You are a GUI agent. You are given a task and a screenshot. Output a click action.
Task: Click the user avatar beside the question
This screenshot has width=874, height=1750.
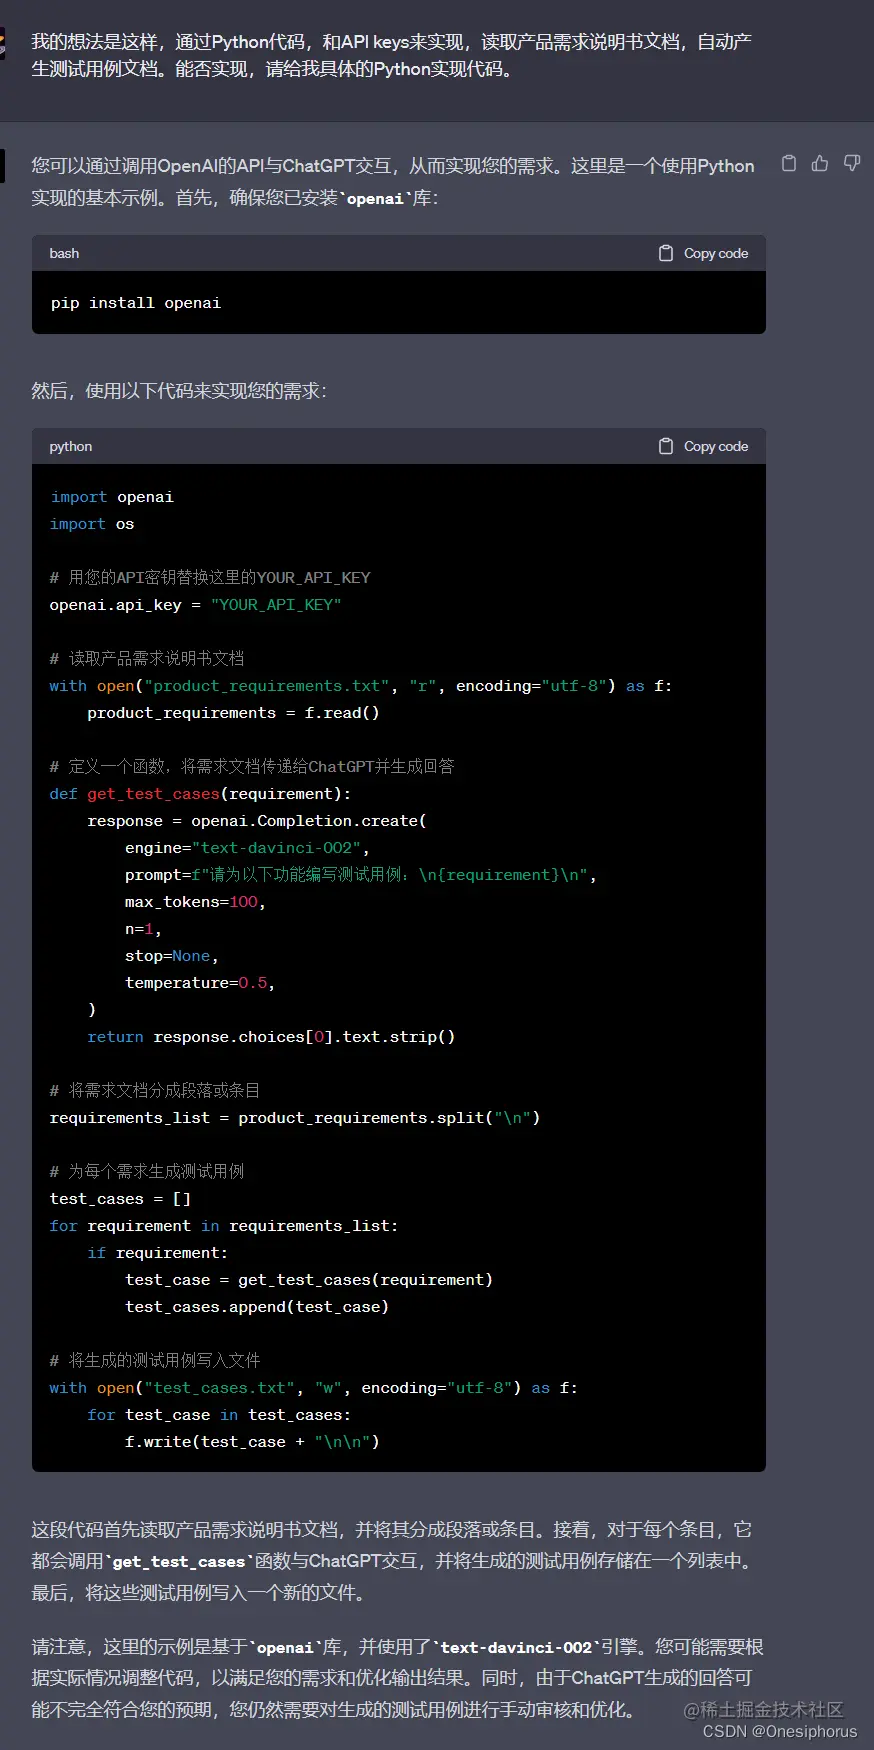tap(2, 44)
